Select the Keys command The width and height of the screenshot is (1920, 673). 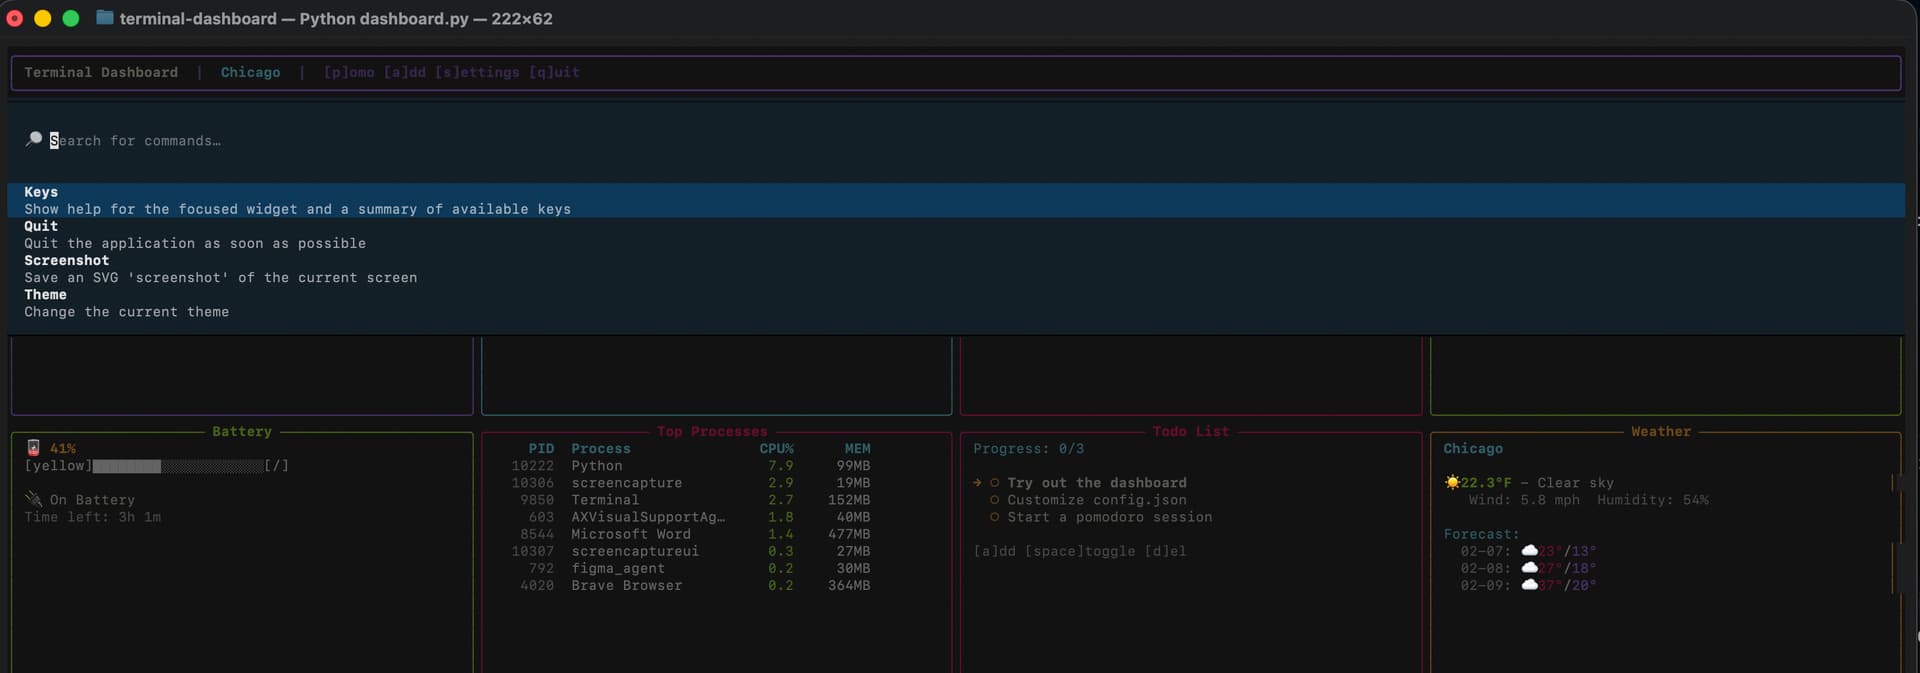tap(956, 200)
